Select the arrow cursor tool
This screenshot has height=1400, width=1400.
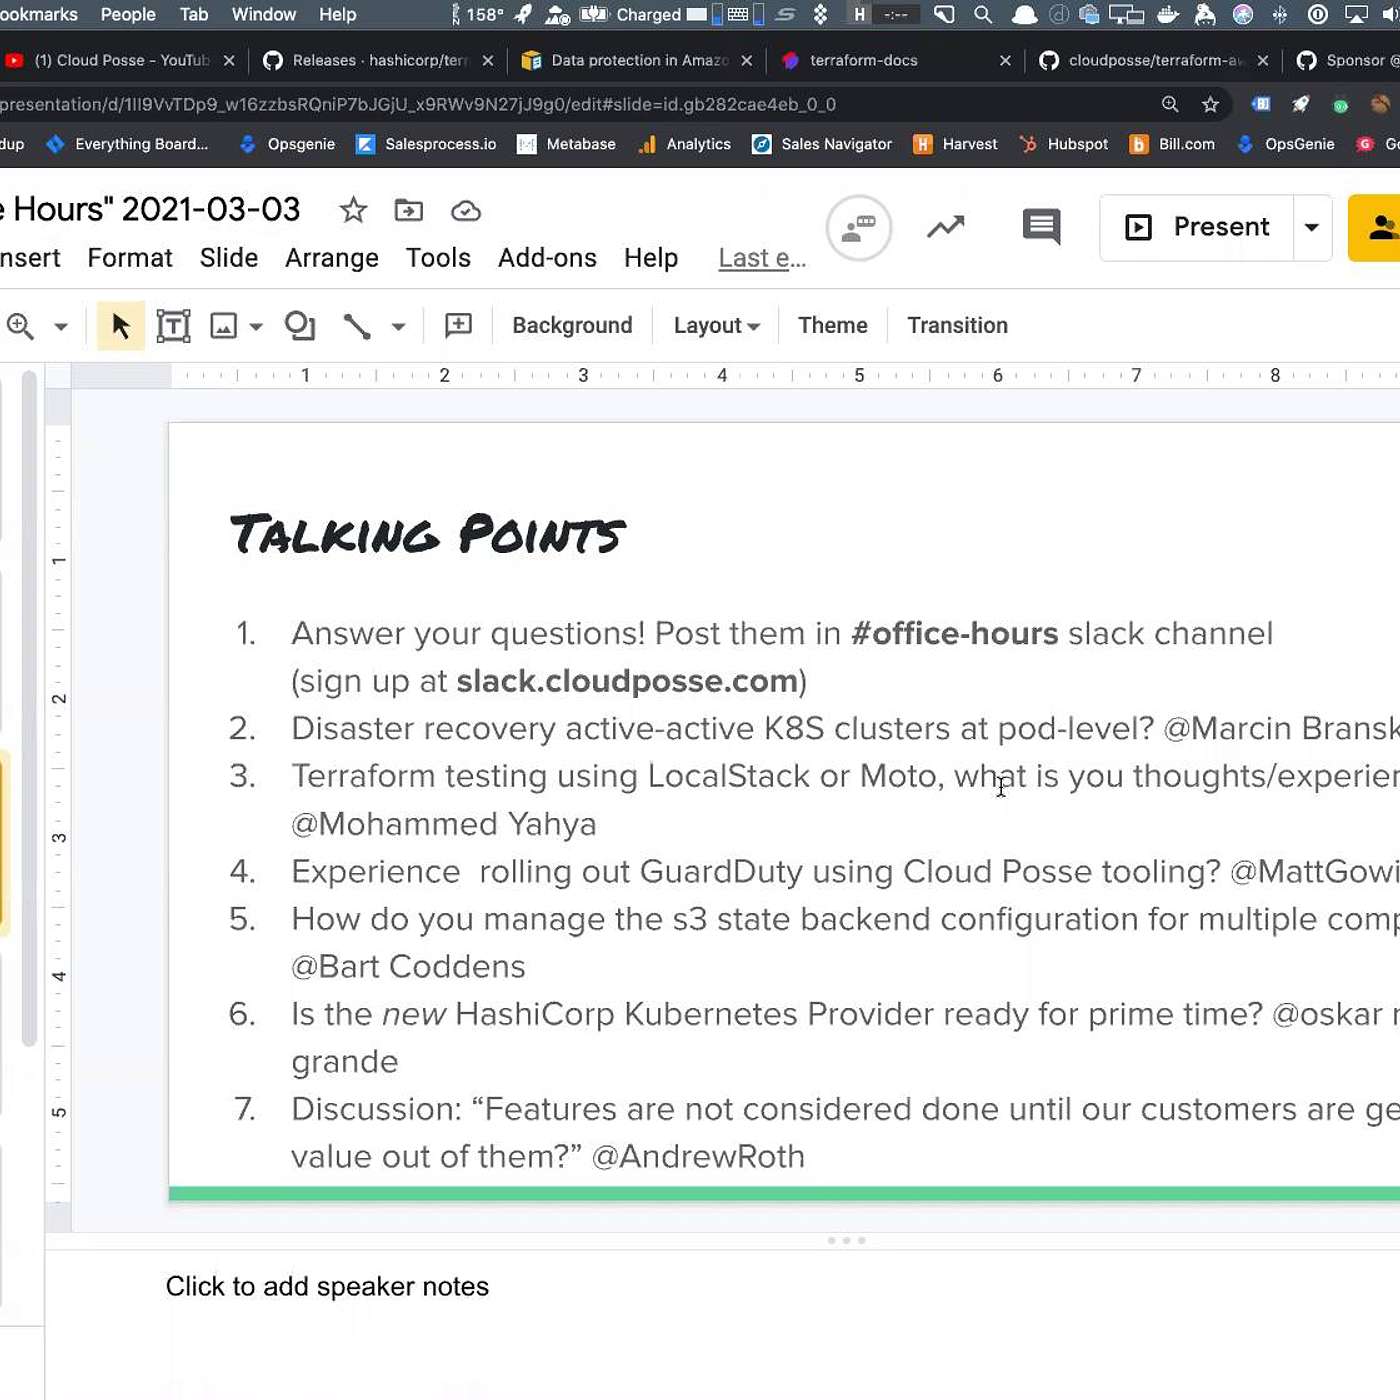(120, 326)
